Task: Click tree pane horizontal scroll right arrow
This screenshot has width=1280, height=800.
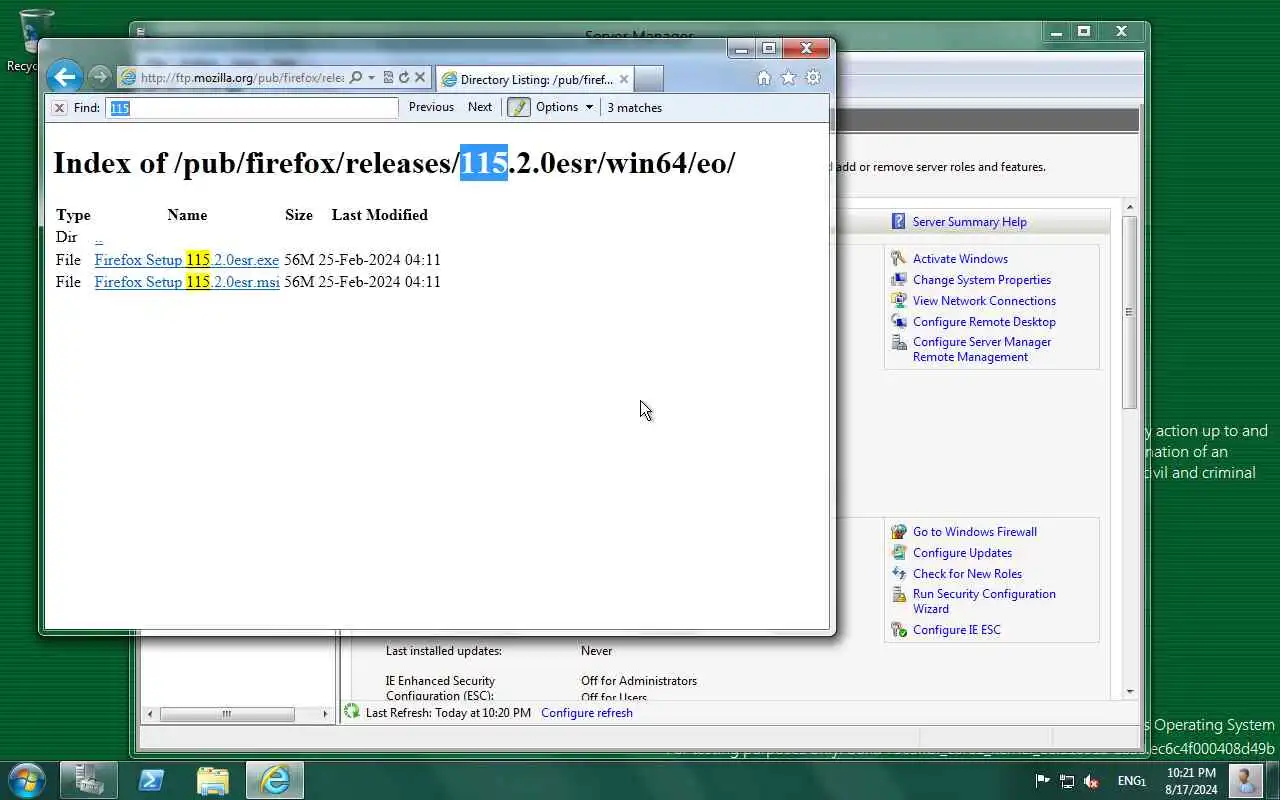Action: (324, 714)
